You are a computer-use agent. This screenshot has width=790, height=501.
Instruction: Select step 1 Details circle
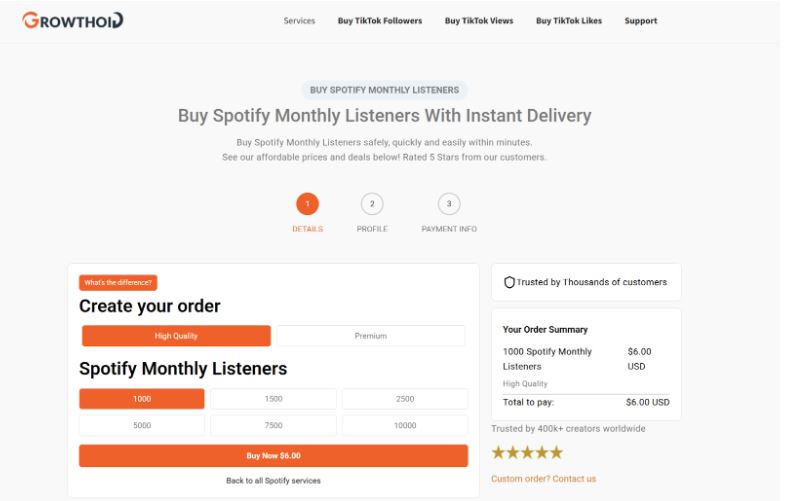pyautogui.click(x=307, y=204)
